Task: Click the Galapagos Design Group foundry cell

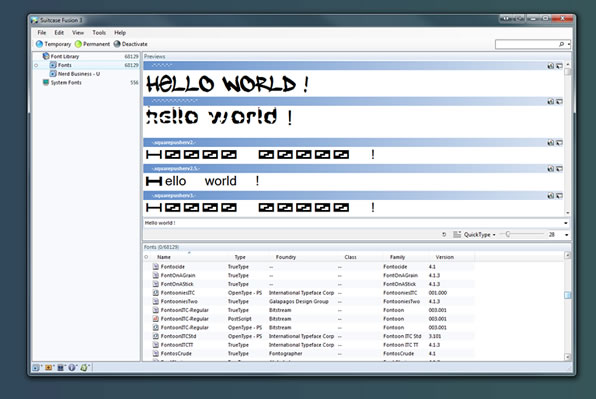Action: pos(299,301)
